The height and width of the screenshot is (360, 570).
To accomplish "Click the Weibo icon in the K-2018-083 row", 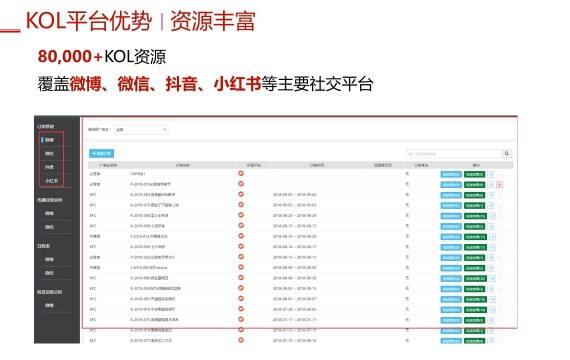I will (x=241, y=194).
